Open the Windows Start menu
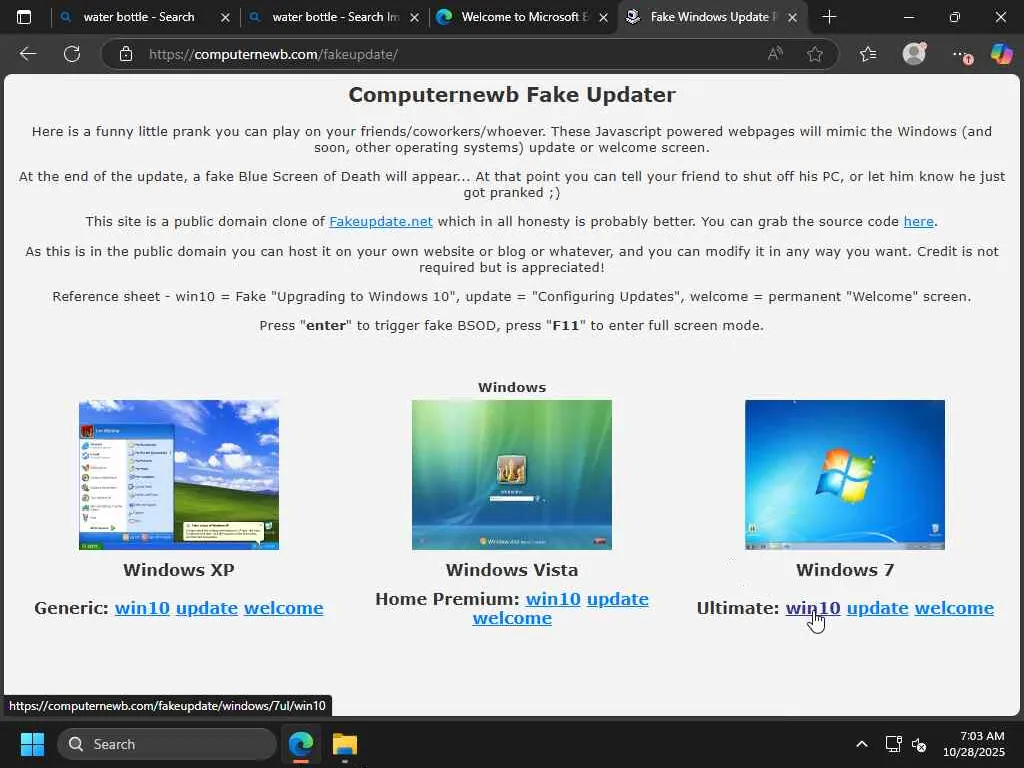 coord(32,744)
